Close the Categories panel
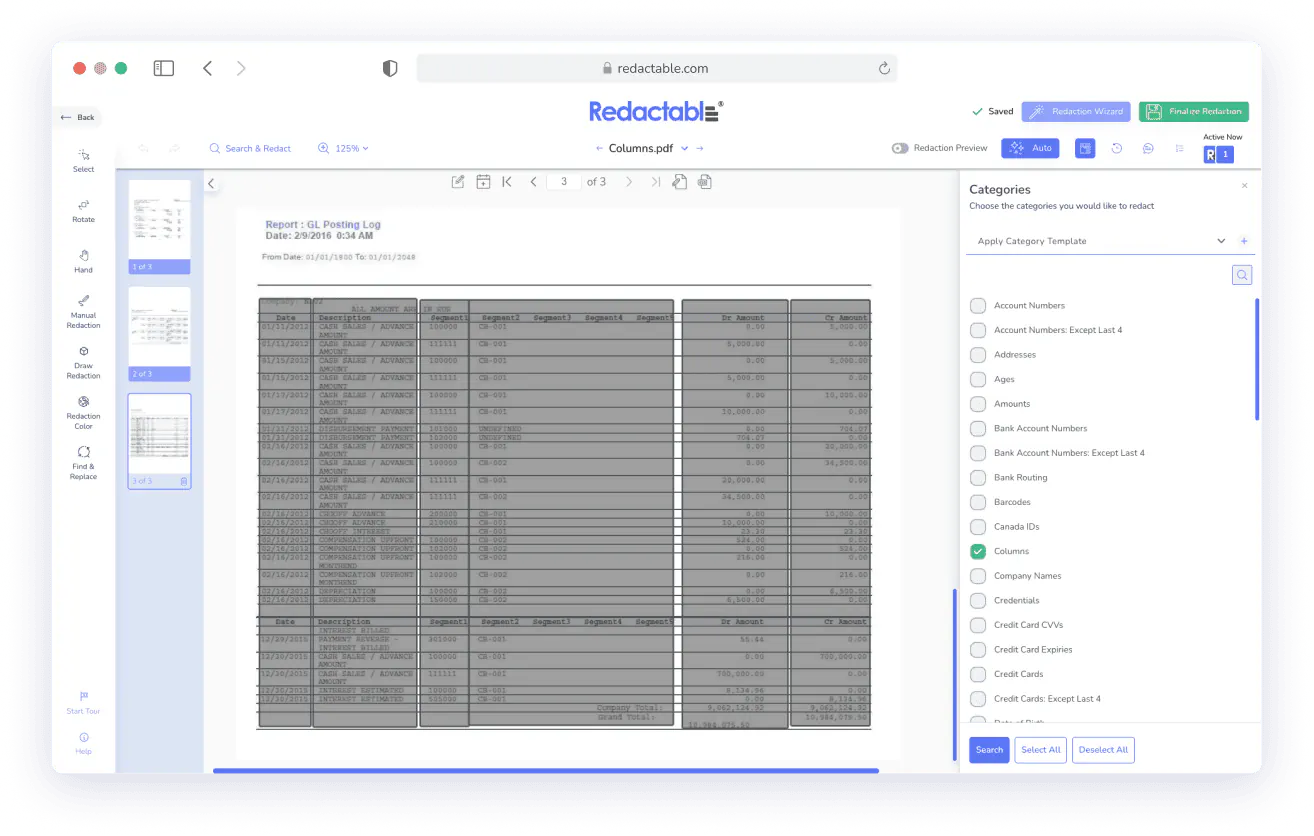This screenshot has height=836, width=1314. [1245, 186]
